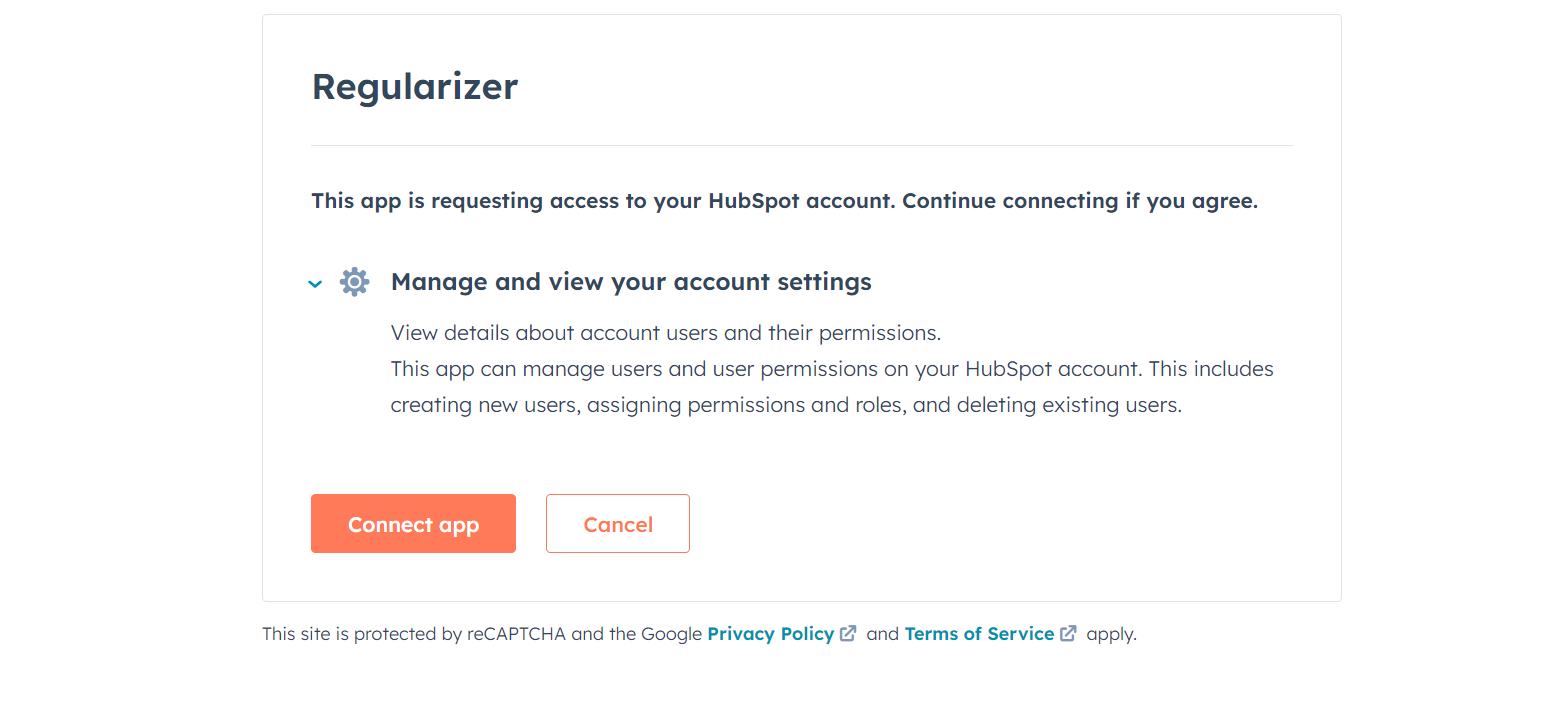Click the "This app can manage users" line
The image size is (1542, 724).
click(831, 369)
